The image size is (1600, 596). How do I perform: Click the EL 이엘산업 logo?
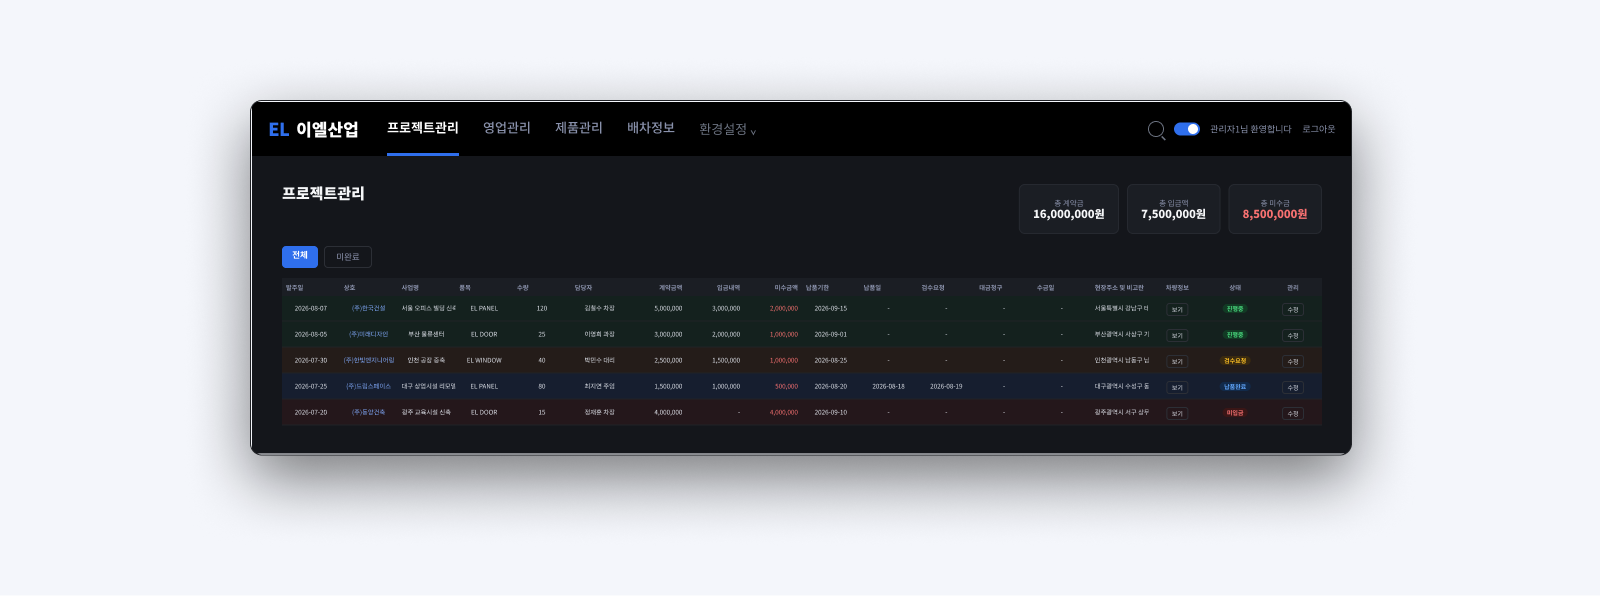coord(313,129)
